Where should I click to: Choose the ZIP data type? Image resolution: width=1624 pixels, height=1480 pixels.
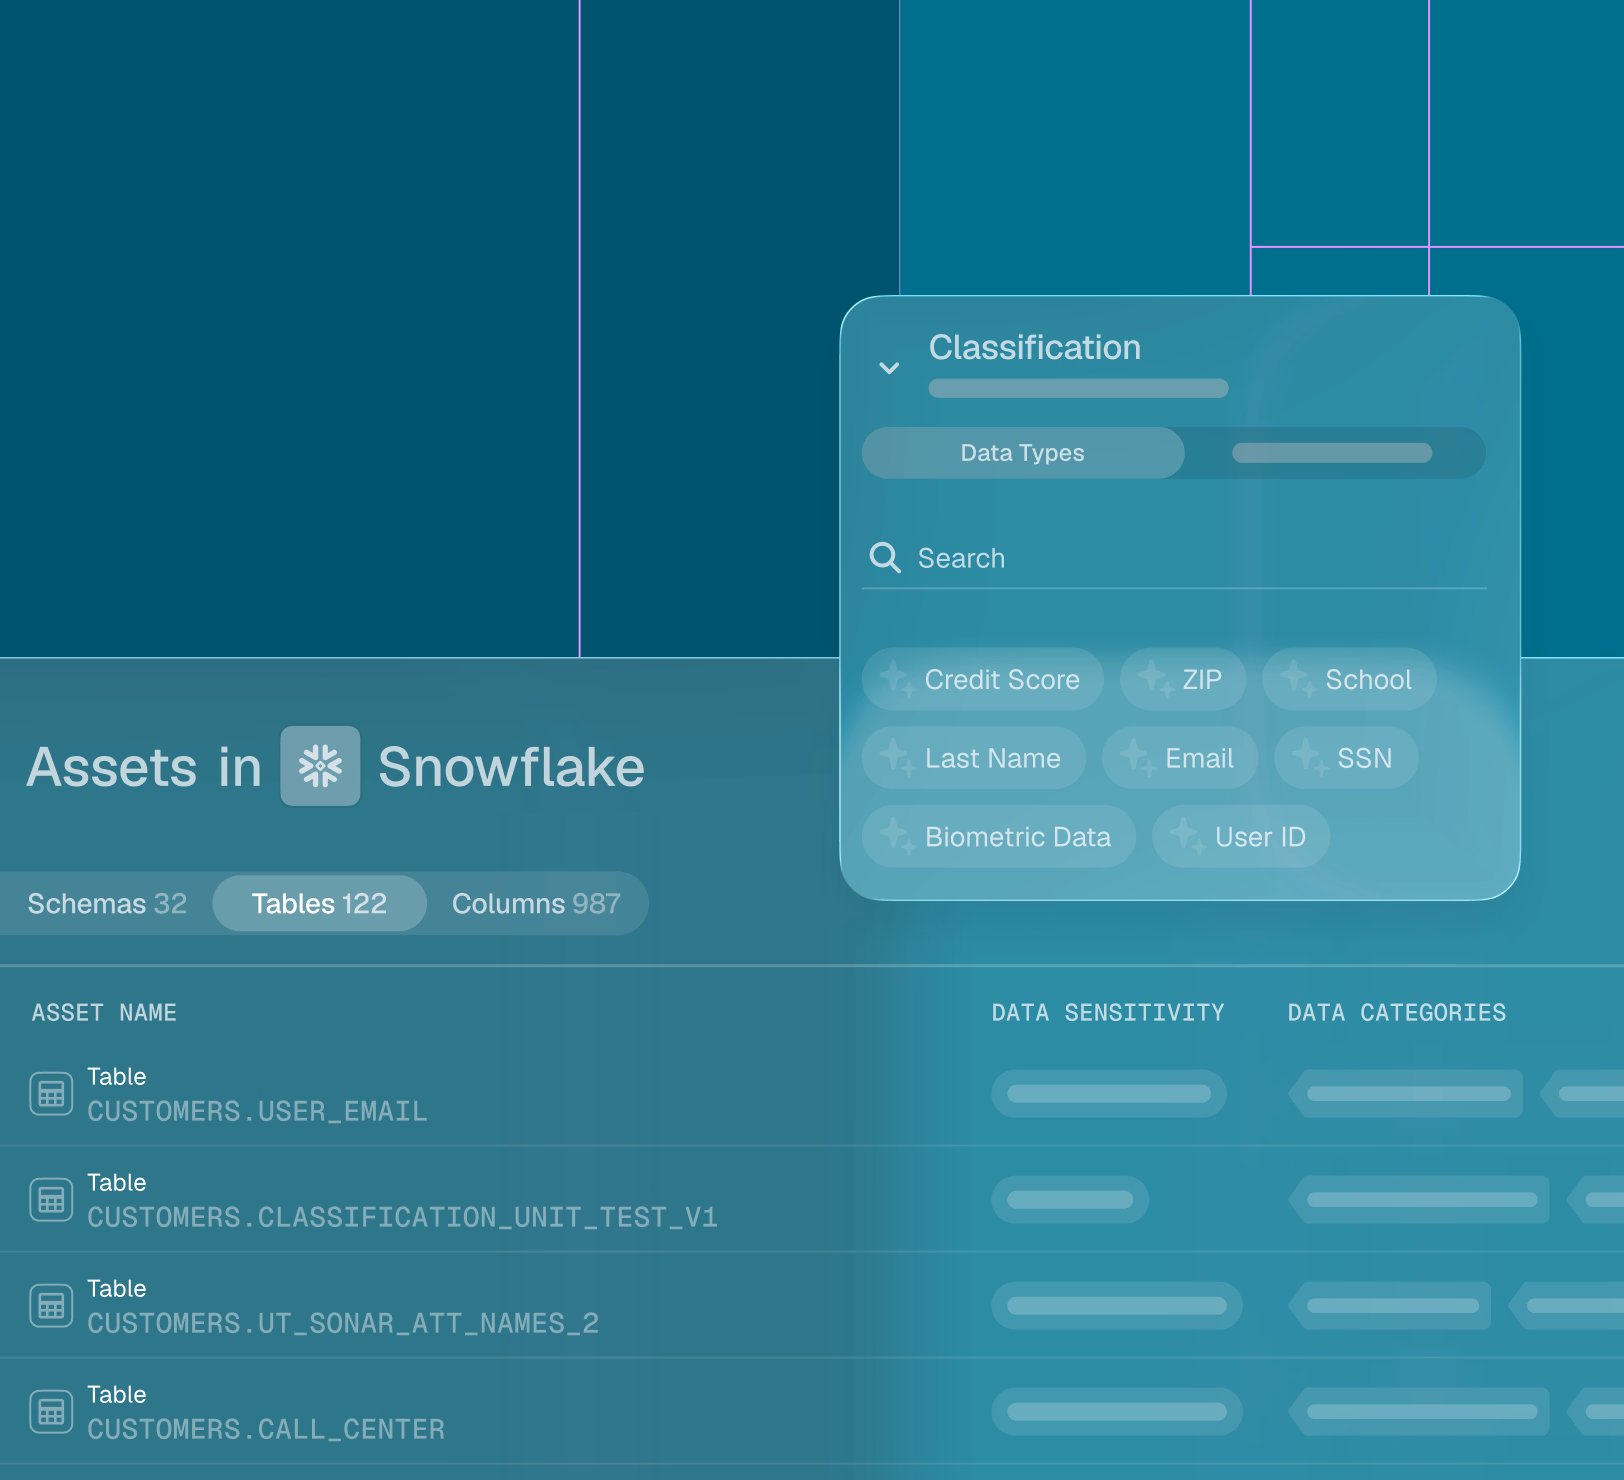[1183, 679]
